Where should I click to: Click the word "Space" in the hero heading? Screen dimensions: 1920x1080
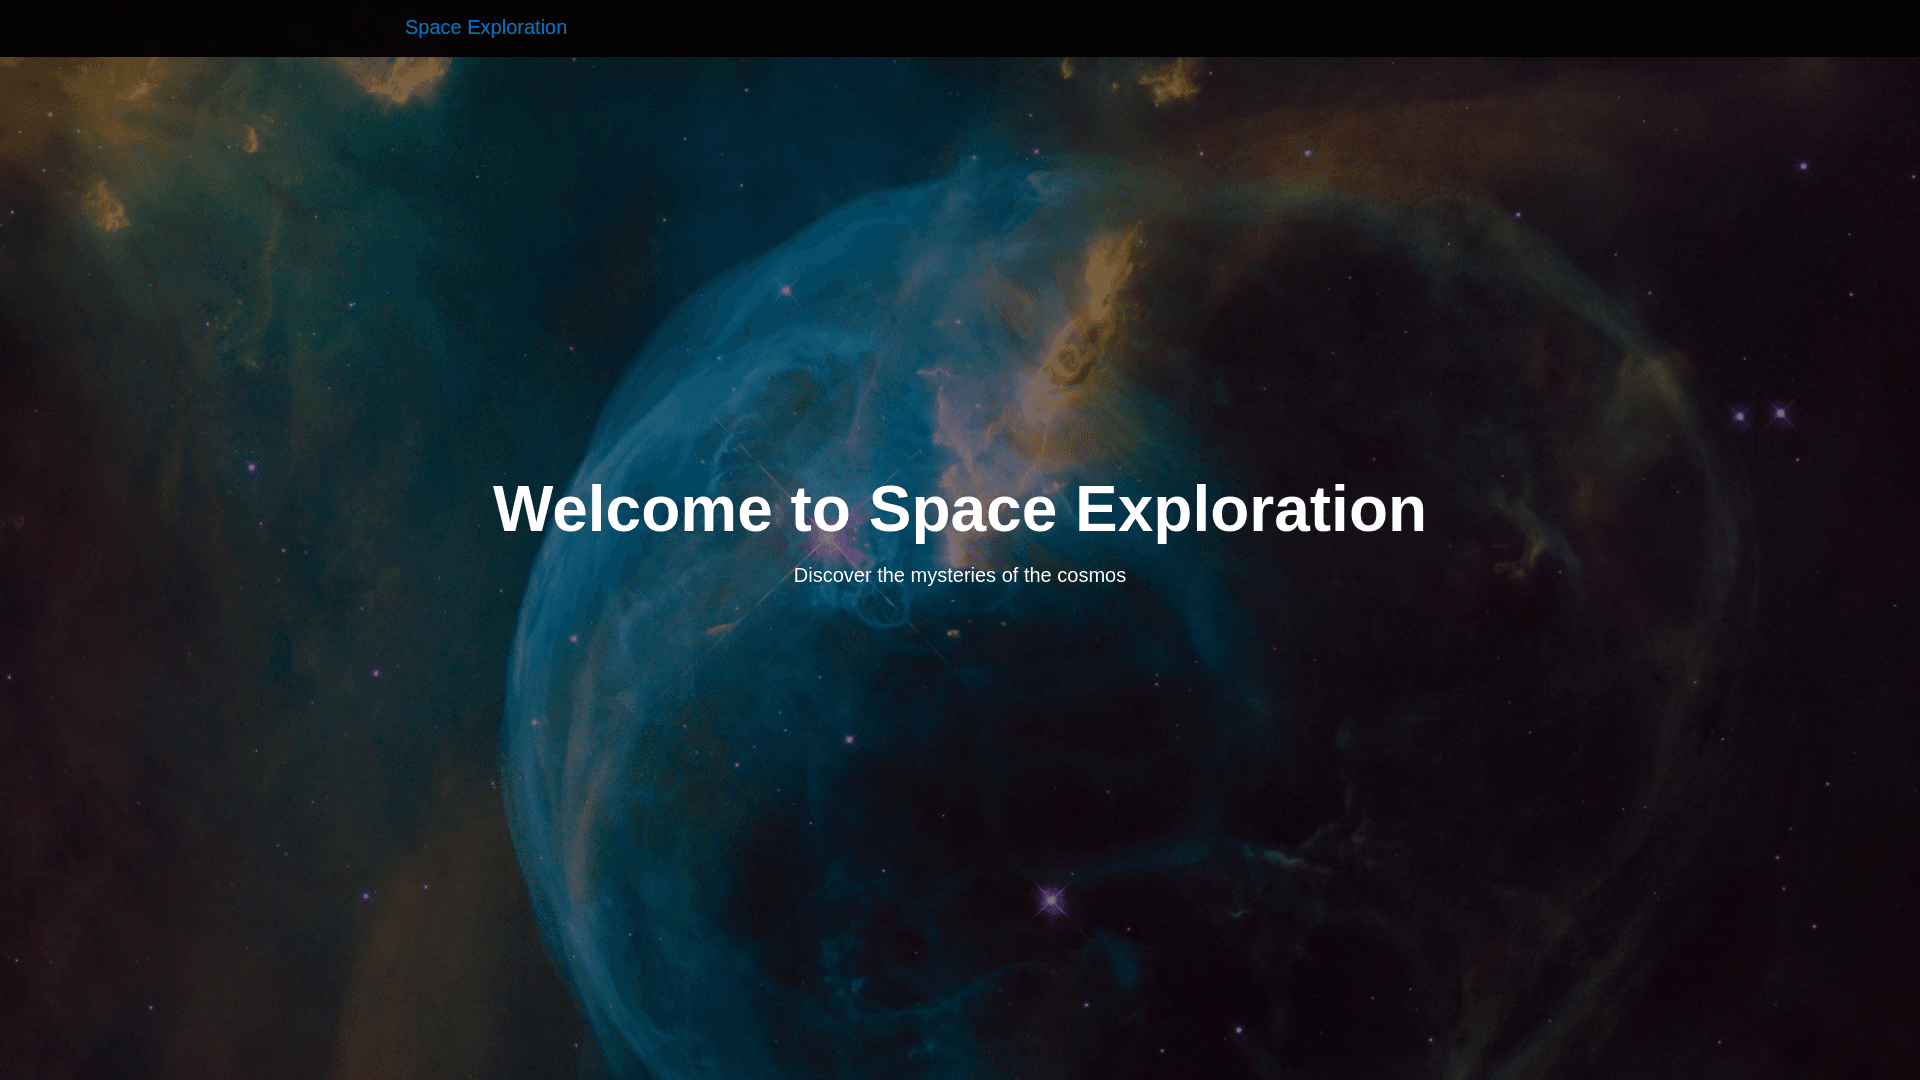pos(962,509)
